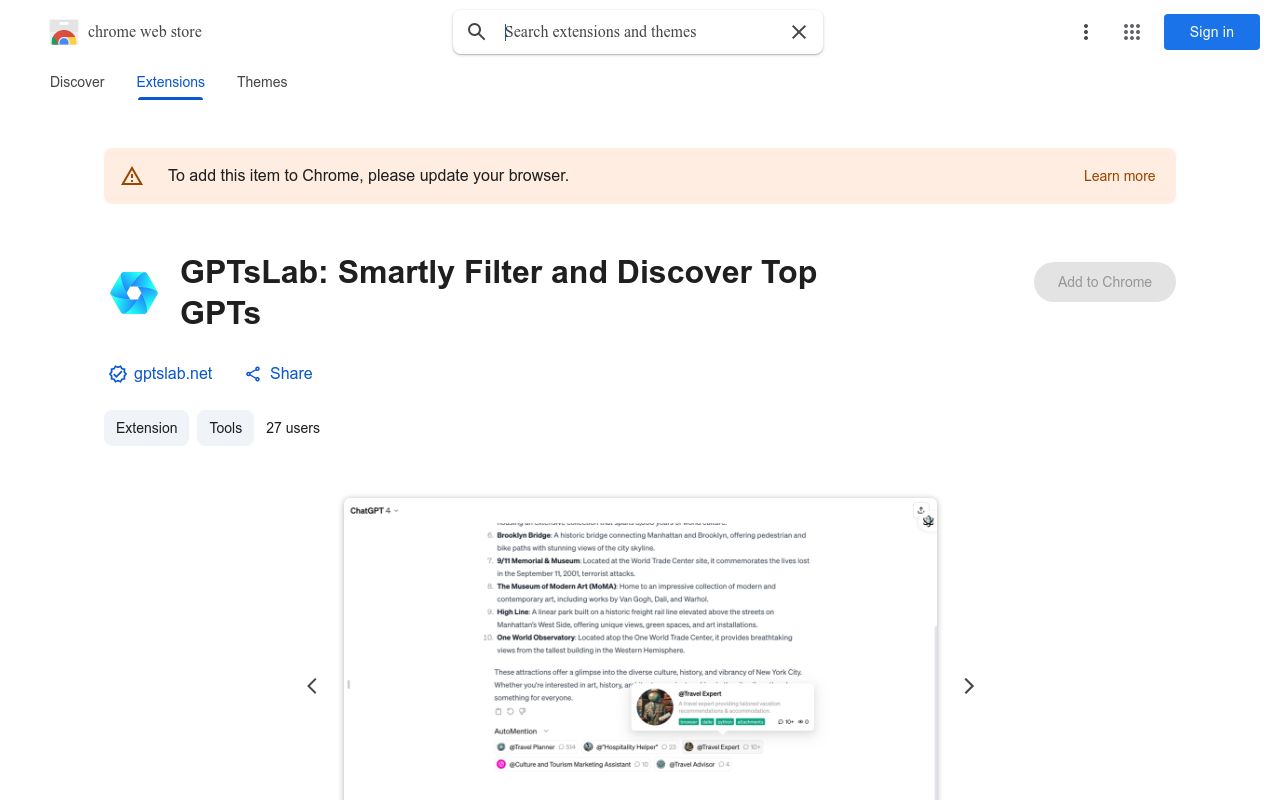Click the chrome web store title text
Image resolution: width=1280 pixels, height=800 pixels.
coord(145,32)
